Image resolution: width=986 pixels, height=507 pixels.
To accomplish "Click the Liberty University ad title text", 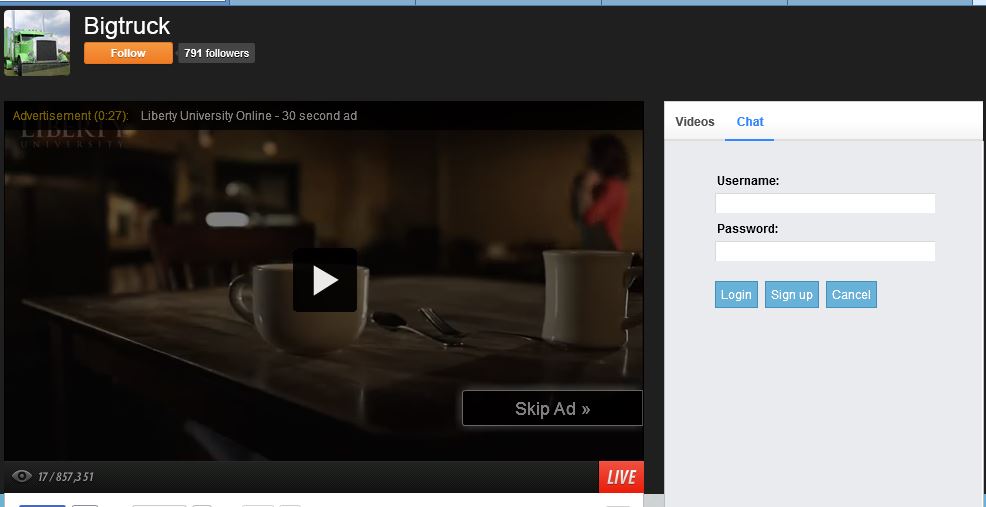I will click(x=249, y=116).
